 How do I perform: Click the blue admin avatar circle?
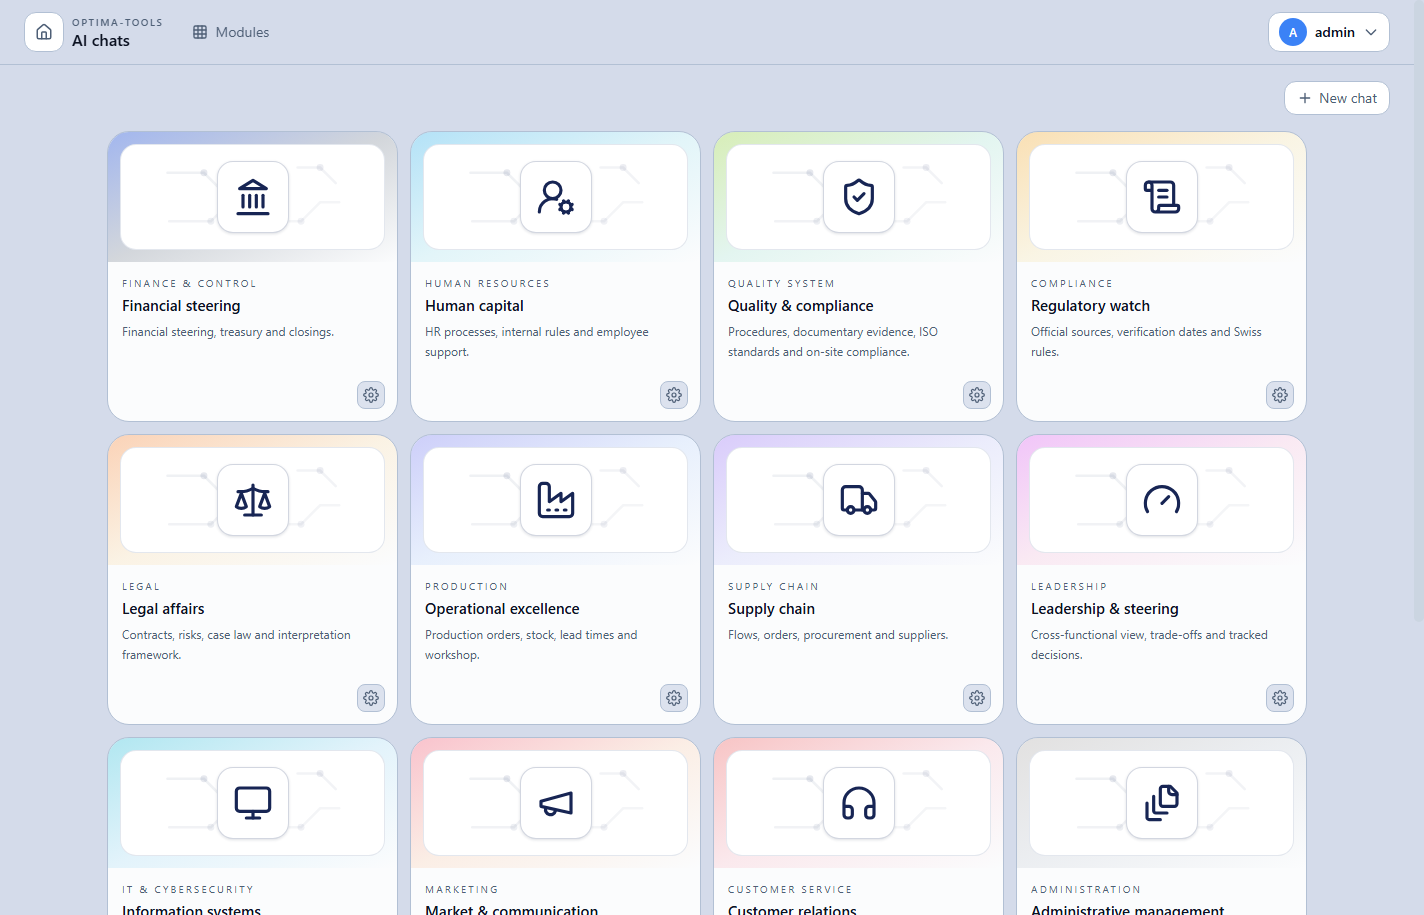click(x=1293, y=32)
